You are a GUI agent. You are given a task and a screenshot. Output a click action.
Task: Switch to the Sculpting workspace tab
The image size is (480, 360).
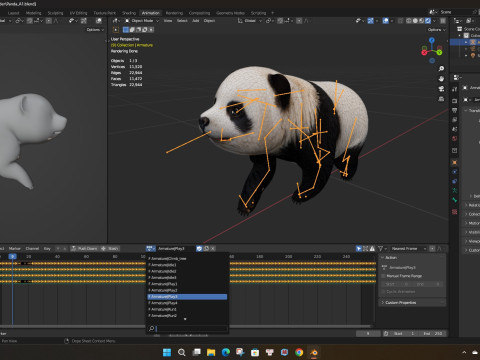[55, 13]
